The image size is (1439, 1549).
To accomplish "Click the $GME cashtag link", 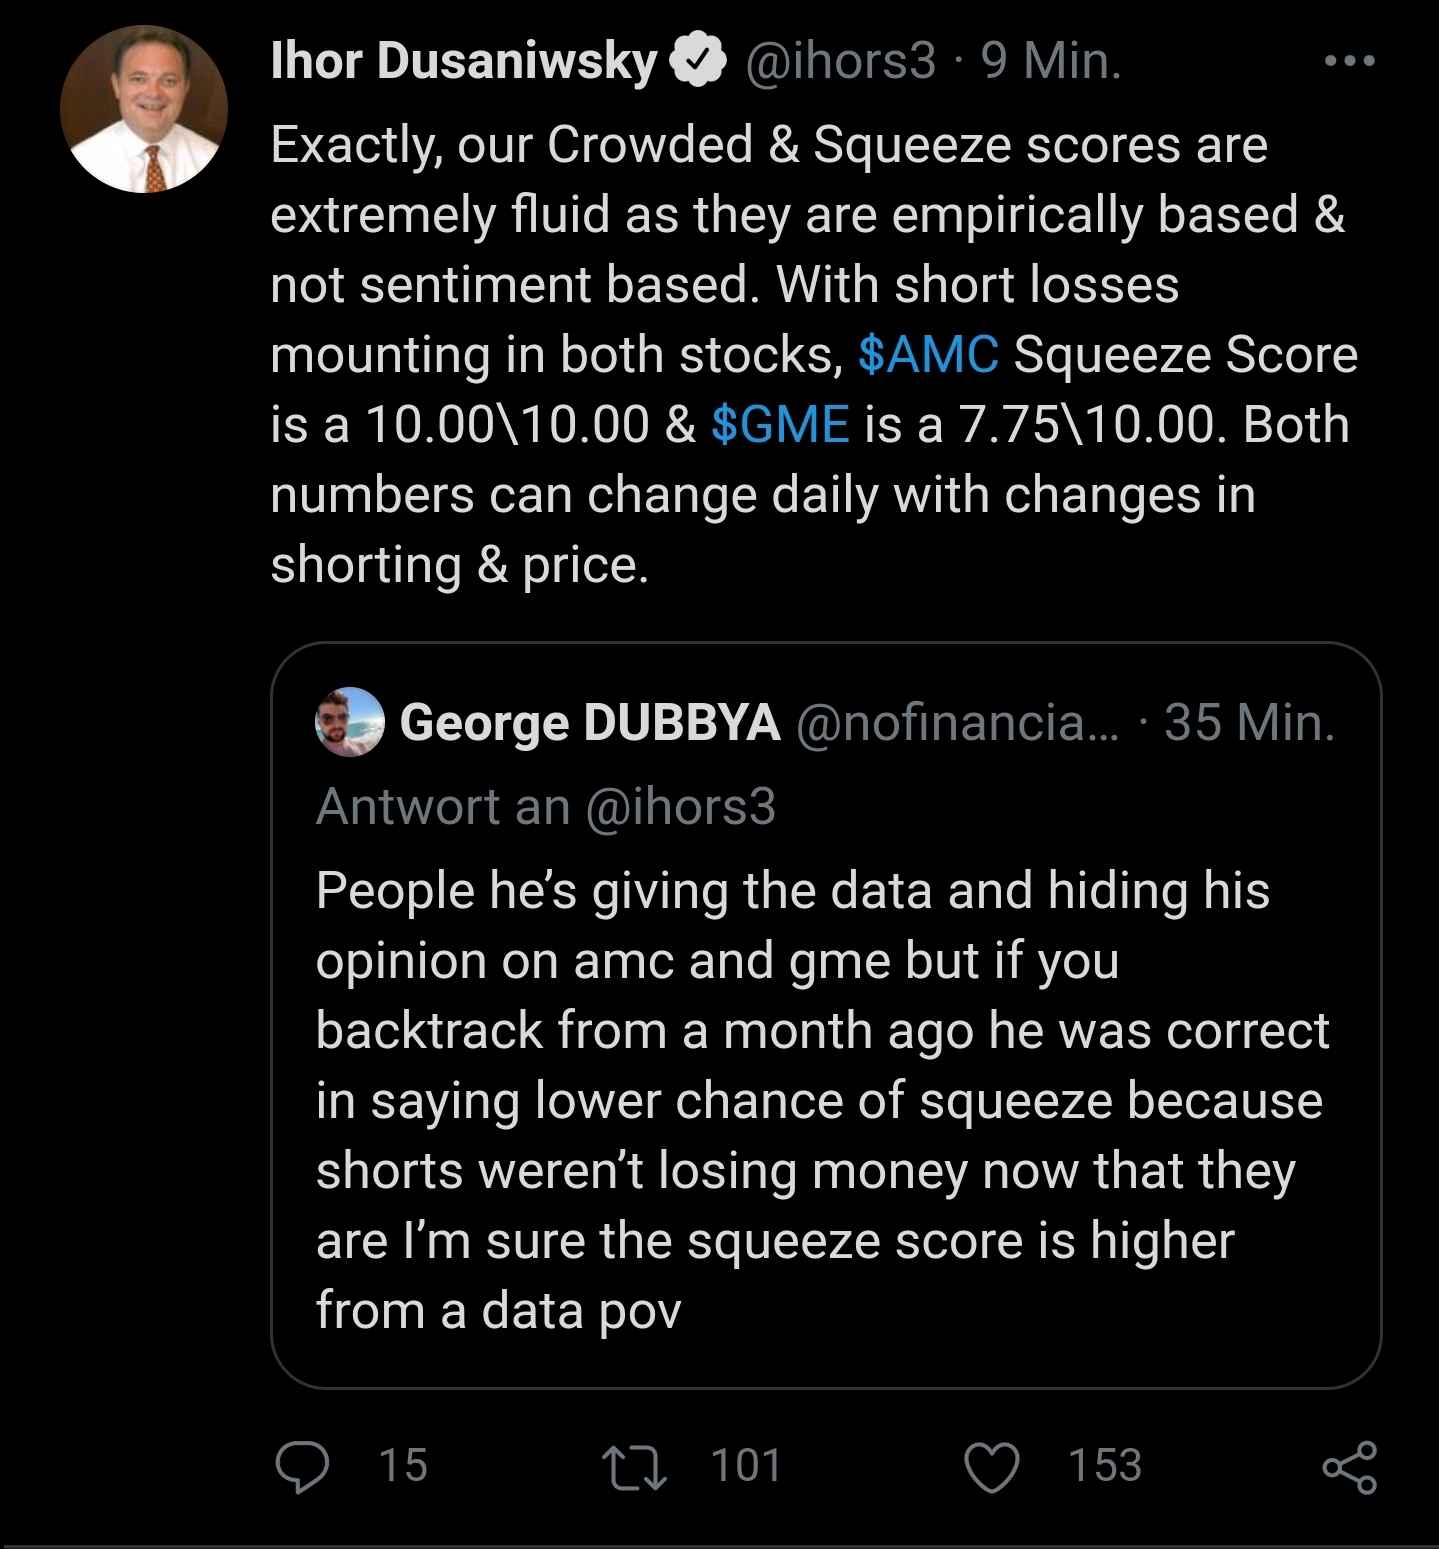I will [x=780, y=425].
